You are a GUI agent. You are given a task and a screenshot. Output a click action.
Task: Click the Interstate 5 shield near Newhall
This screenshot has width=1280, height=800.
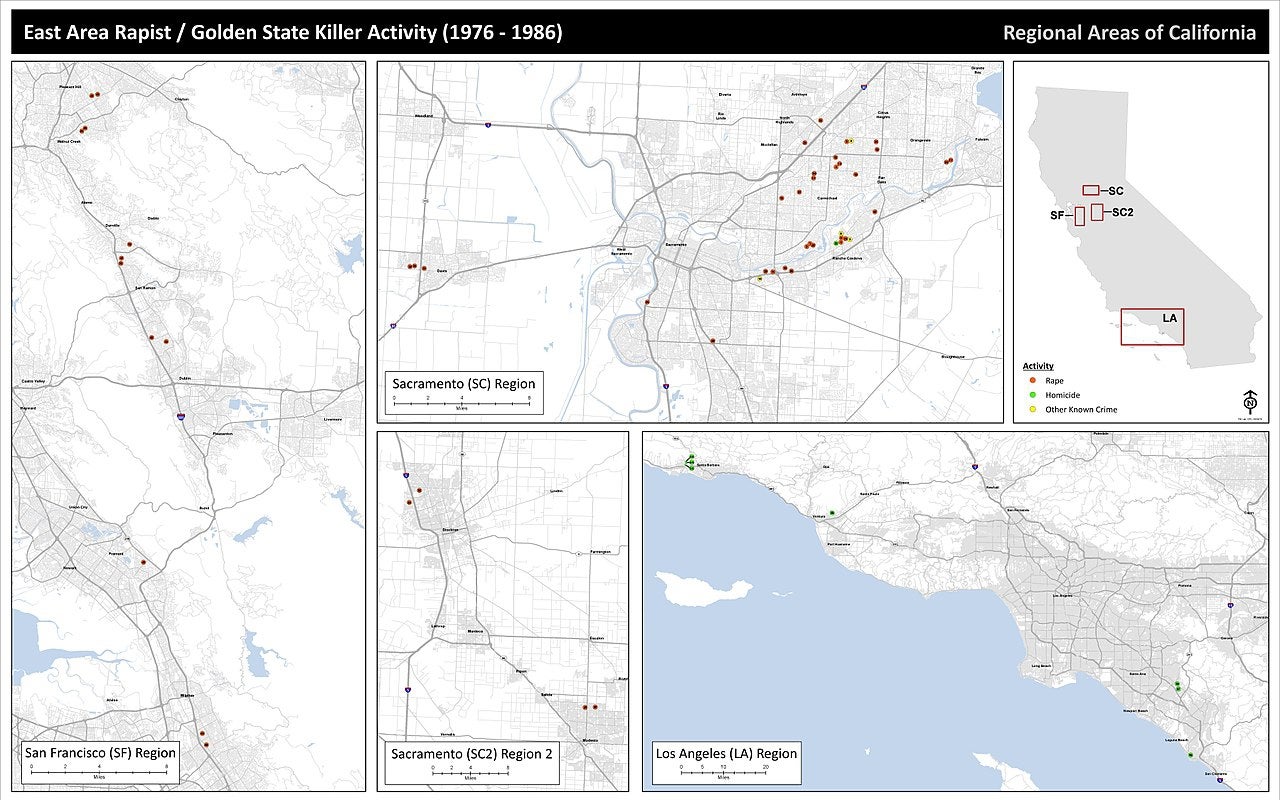coord(974,466)
